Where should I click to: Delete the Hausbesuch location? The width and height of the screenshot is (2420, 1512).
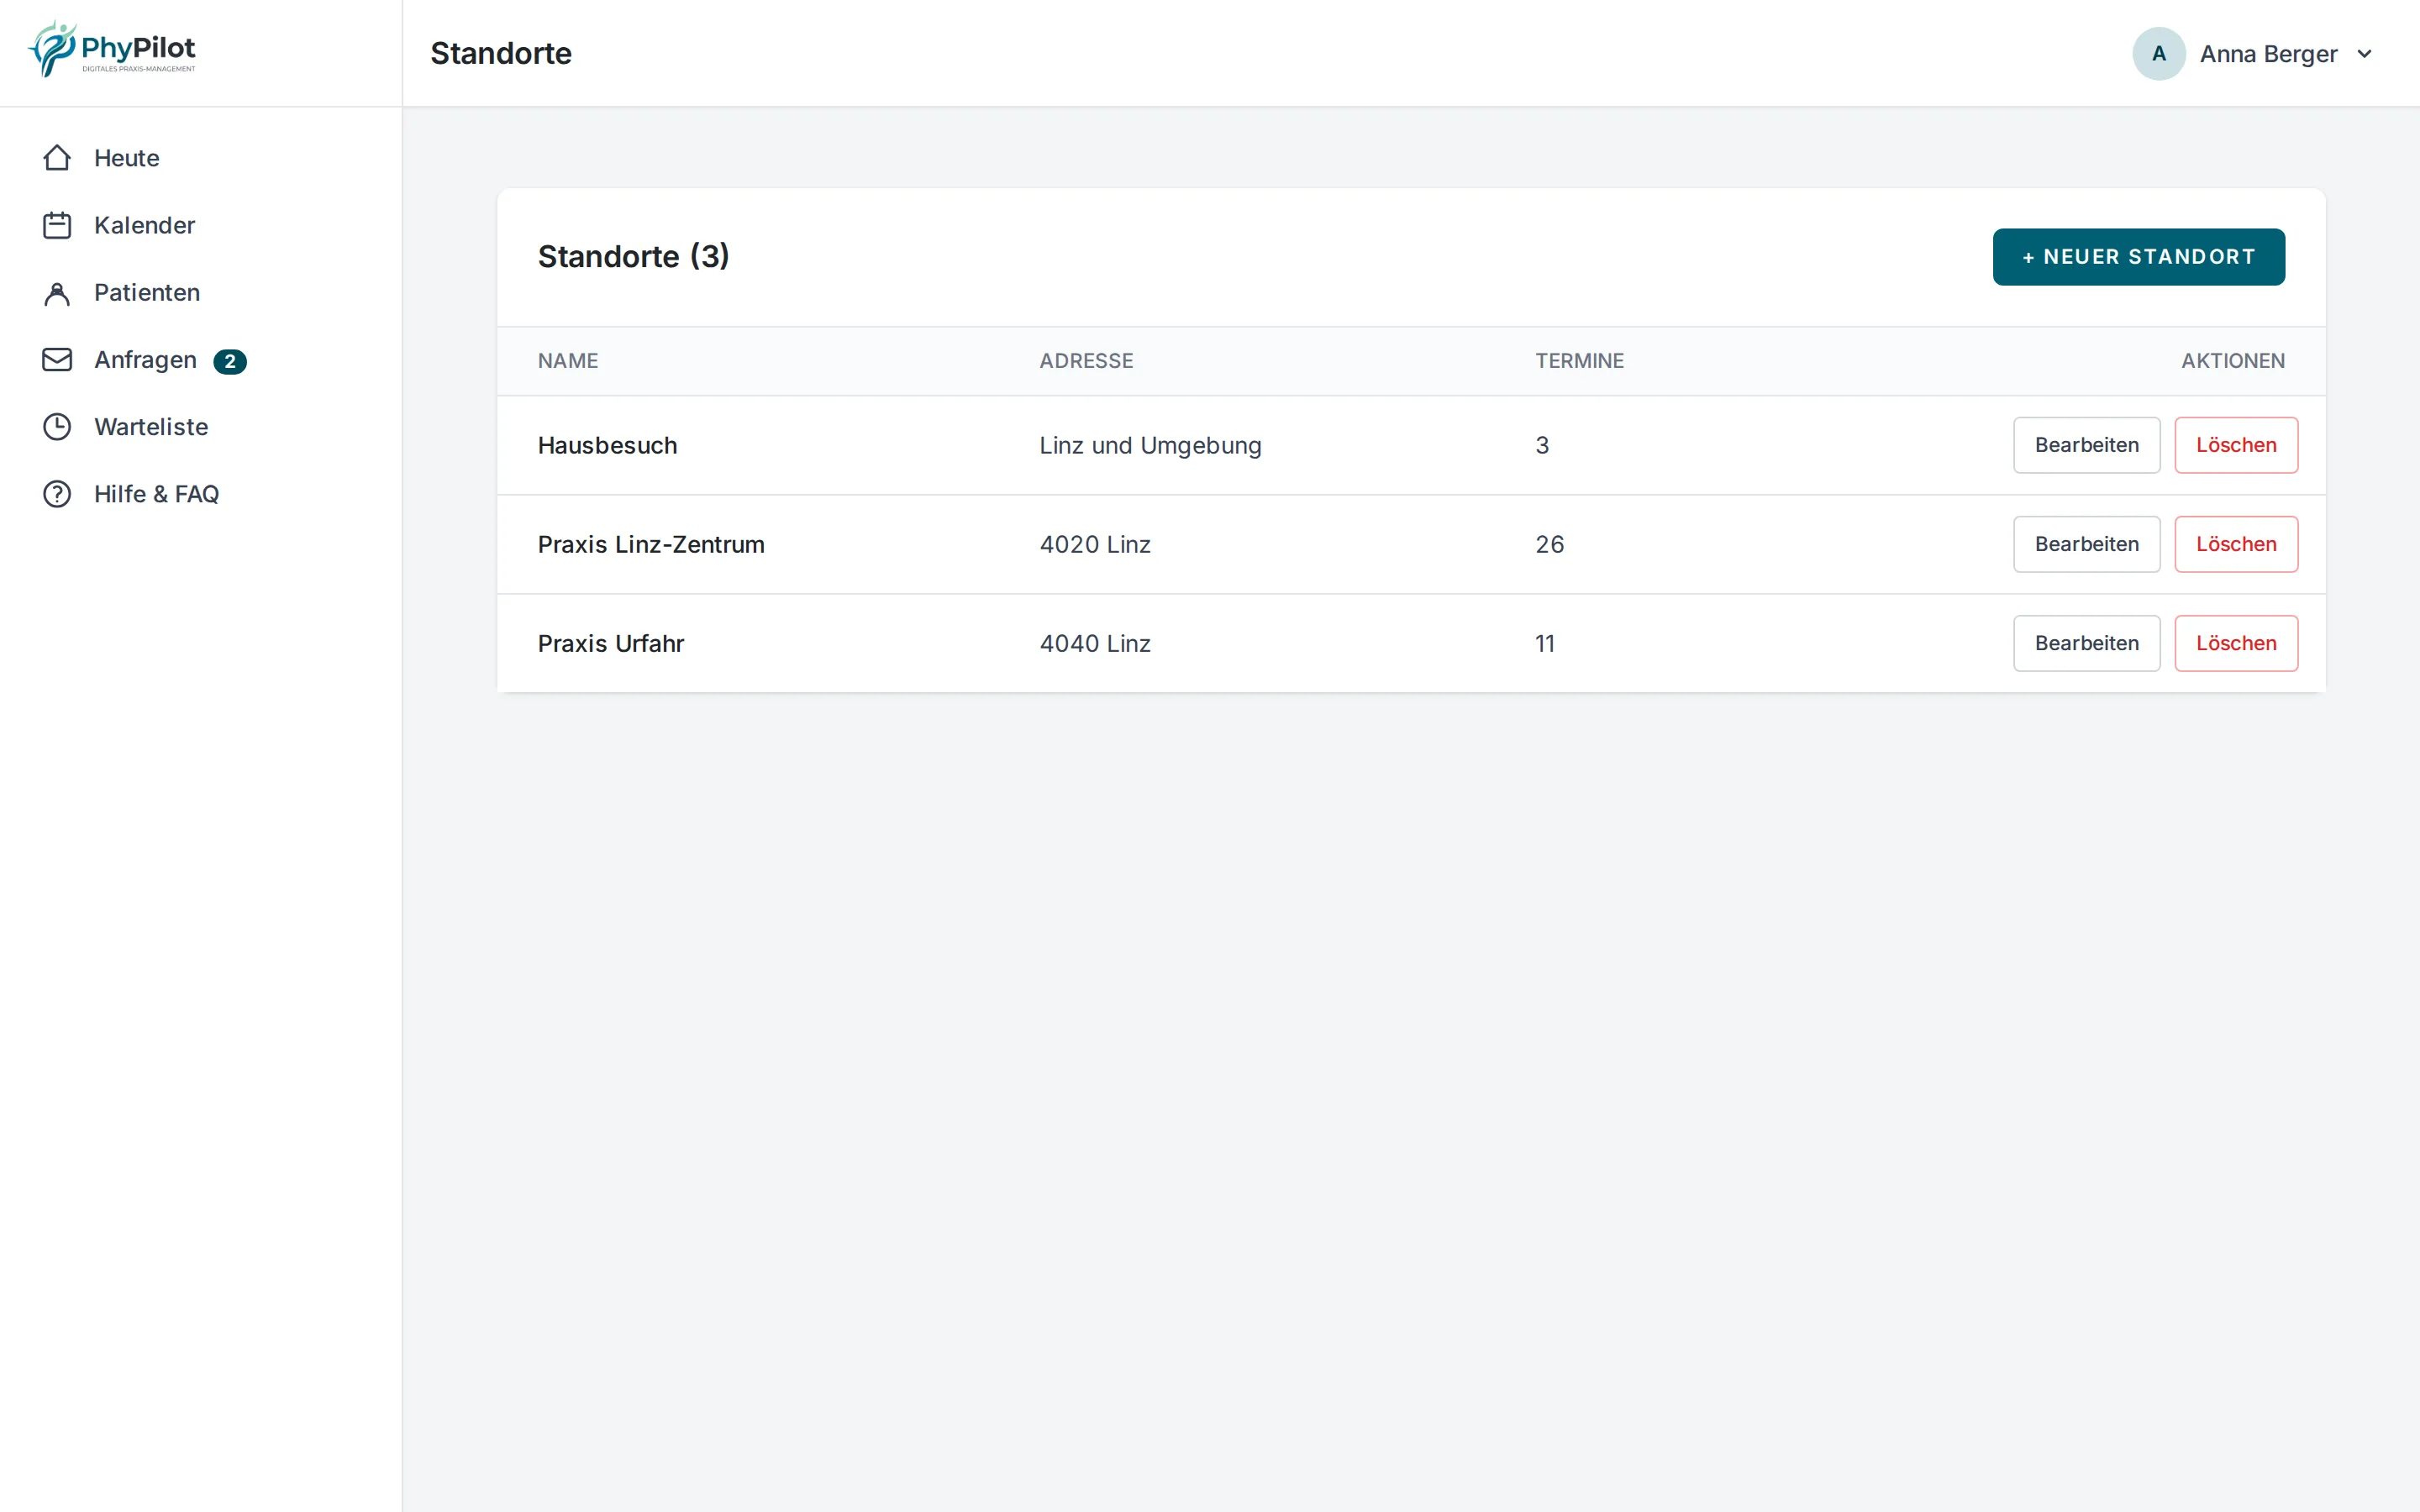click(2236, 445)
